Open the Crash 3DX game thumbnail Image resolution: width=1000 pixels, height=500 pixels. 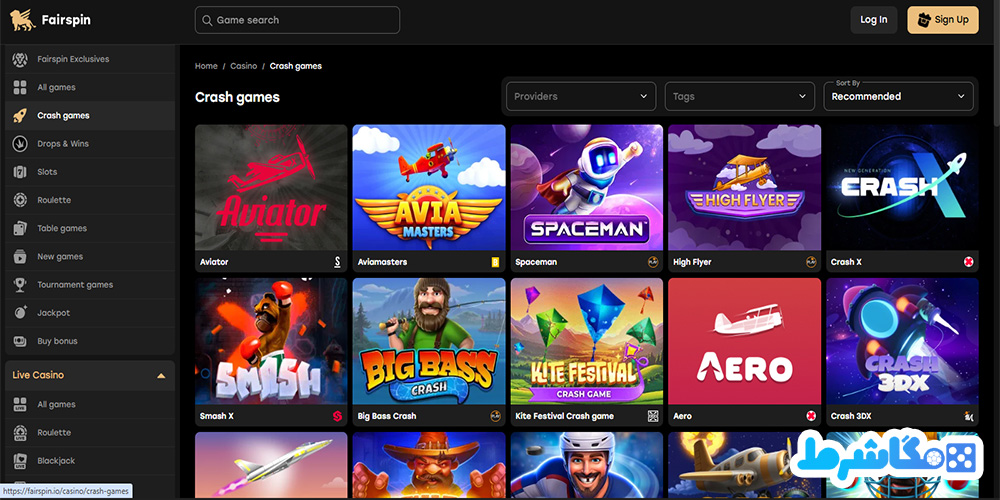point(902,341)
